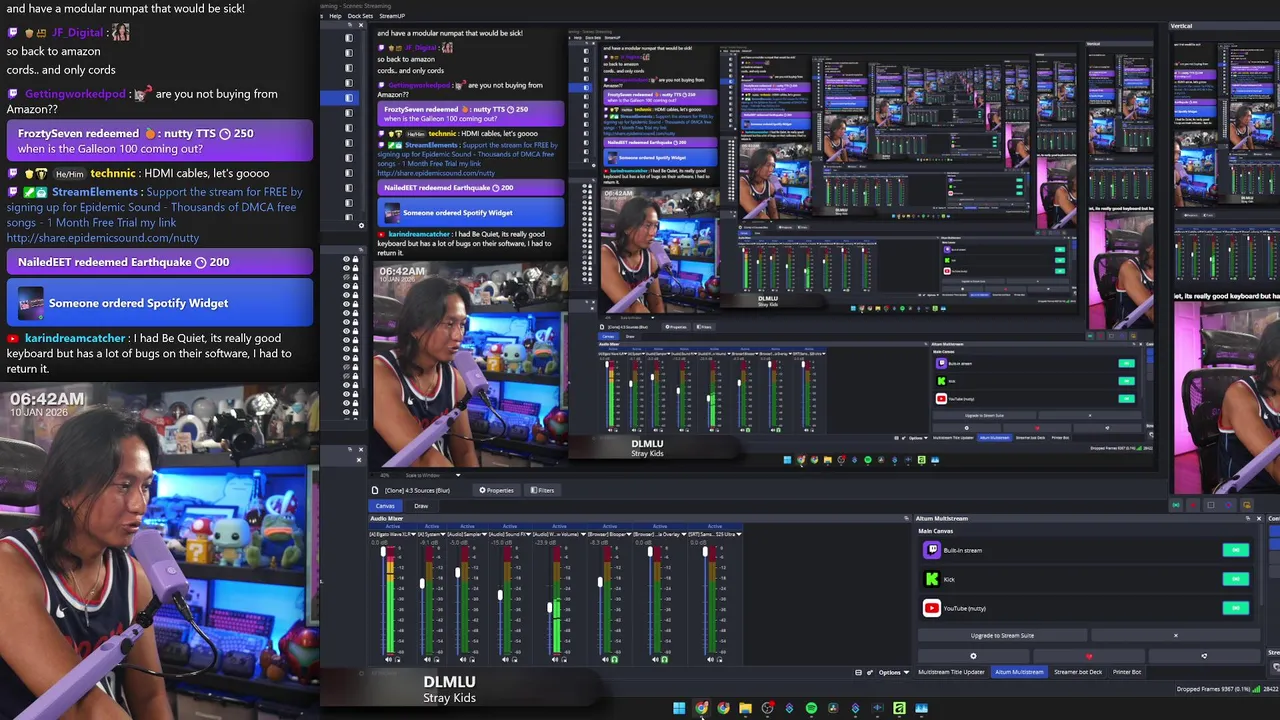
Task: Open the green 'a' app on the taskbar
Action: [x=899, y=708]
